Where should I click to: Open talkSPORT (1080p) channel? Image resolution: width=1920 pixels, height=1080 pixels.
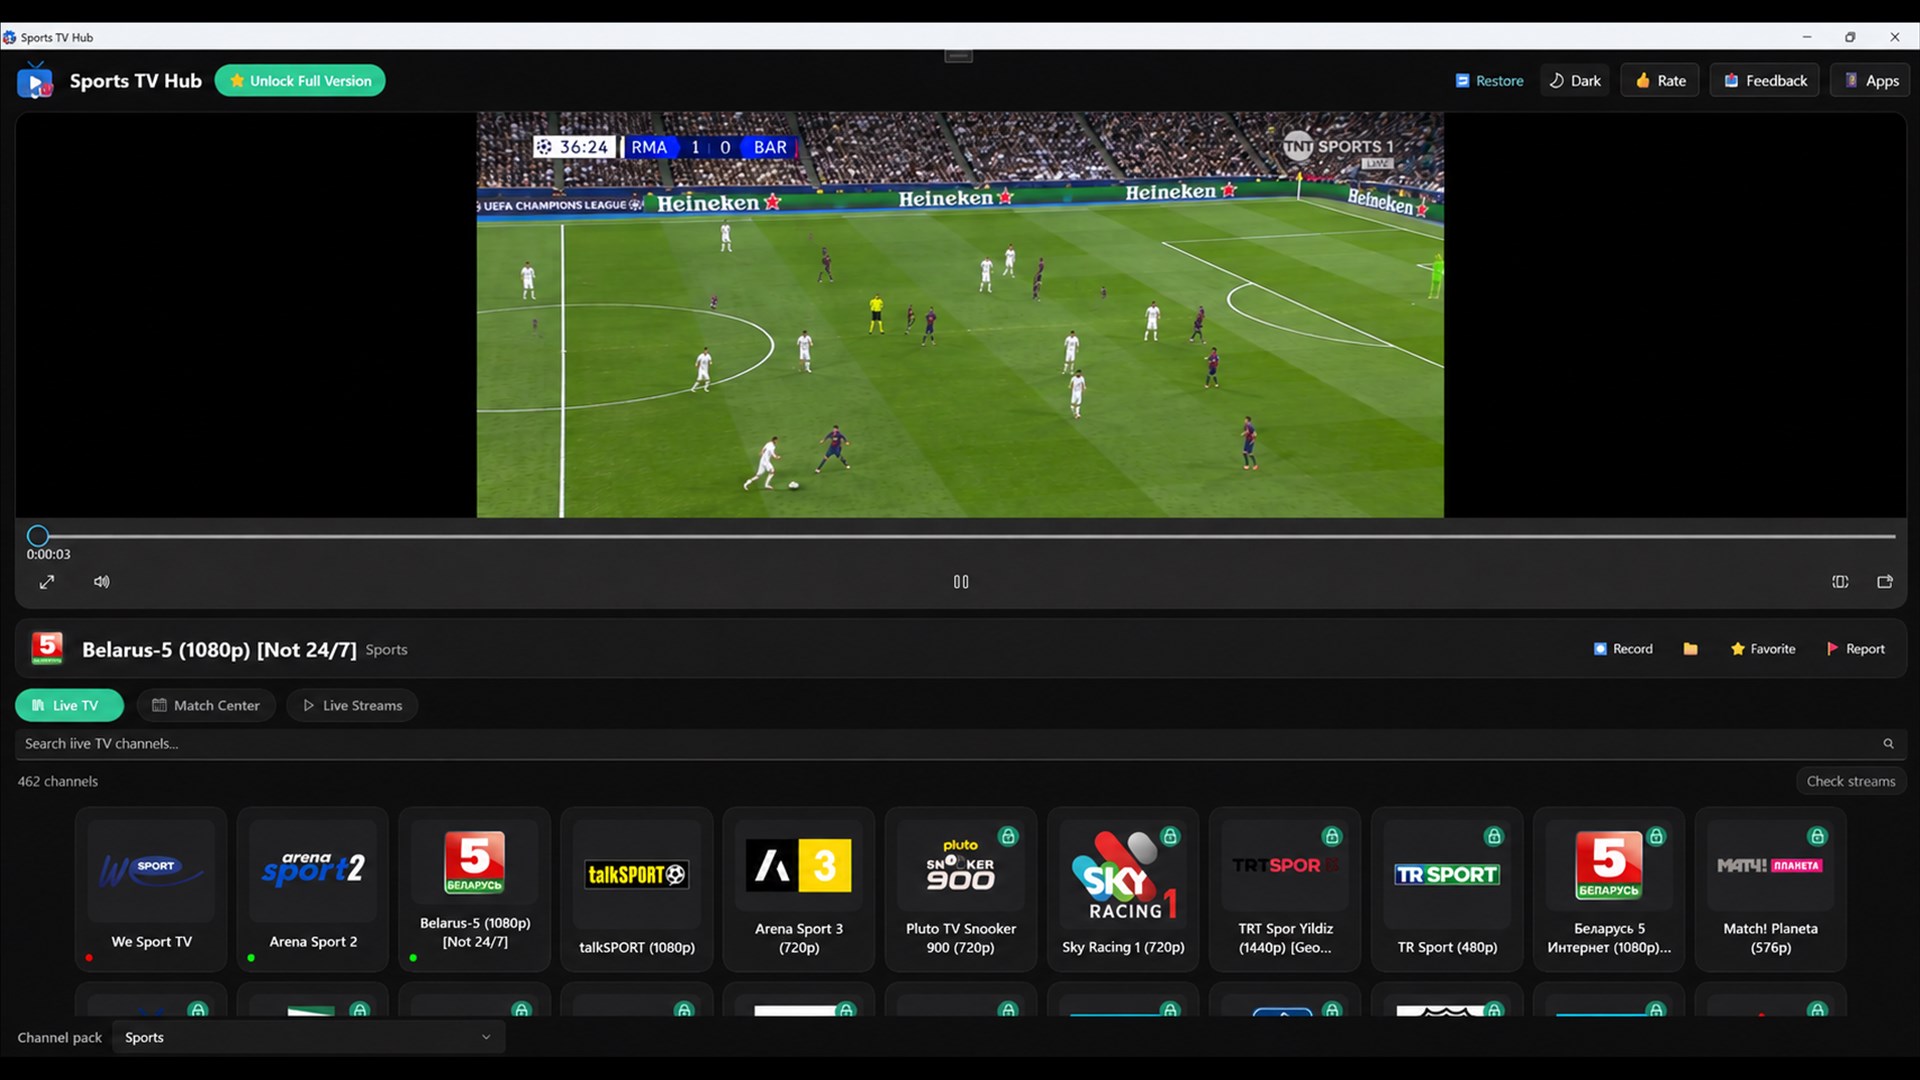point(637,889)
